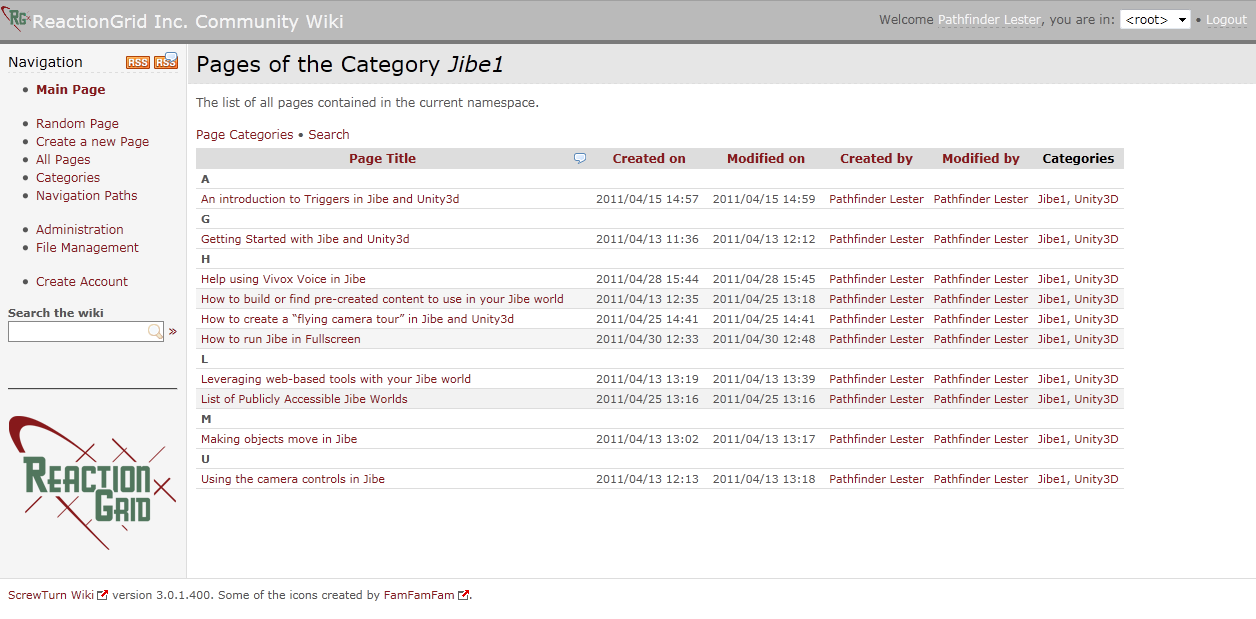Click the double-arrow advanced search icon
This screenshot has height=619, width=1256.
point(173,331)
